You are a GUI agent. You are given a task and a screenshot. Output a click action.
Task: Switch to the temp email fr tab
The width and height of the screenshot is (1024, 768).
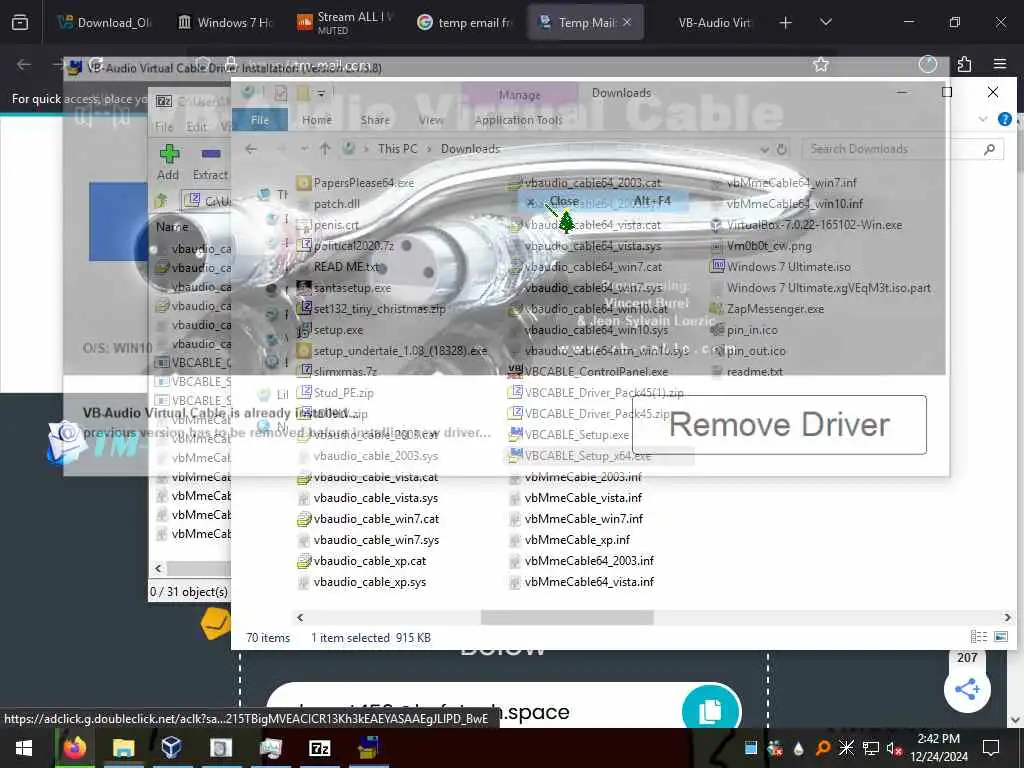tap(465, 23)
